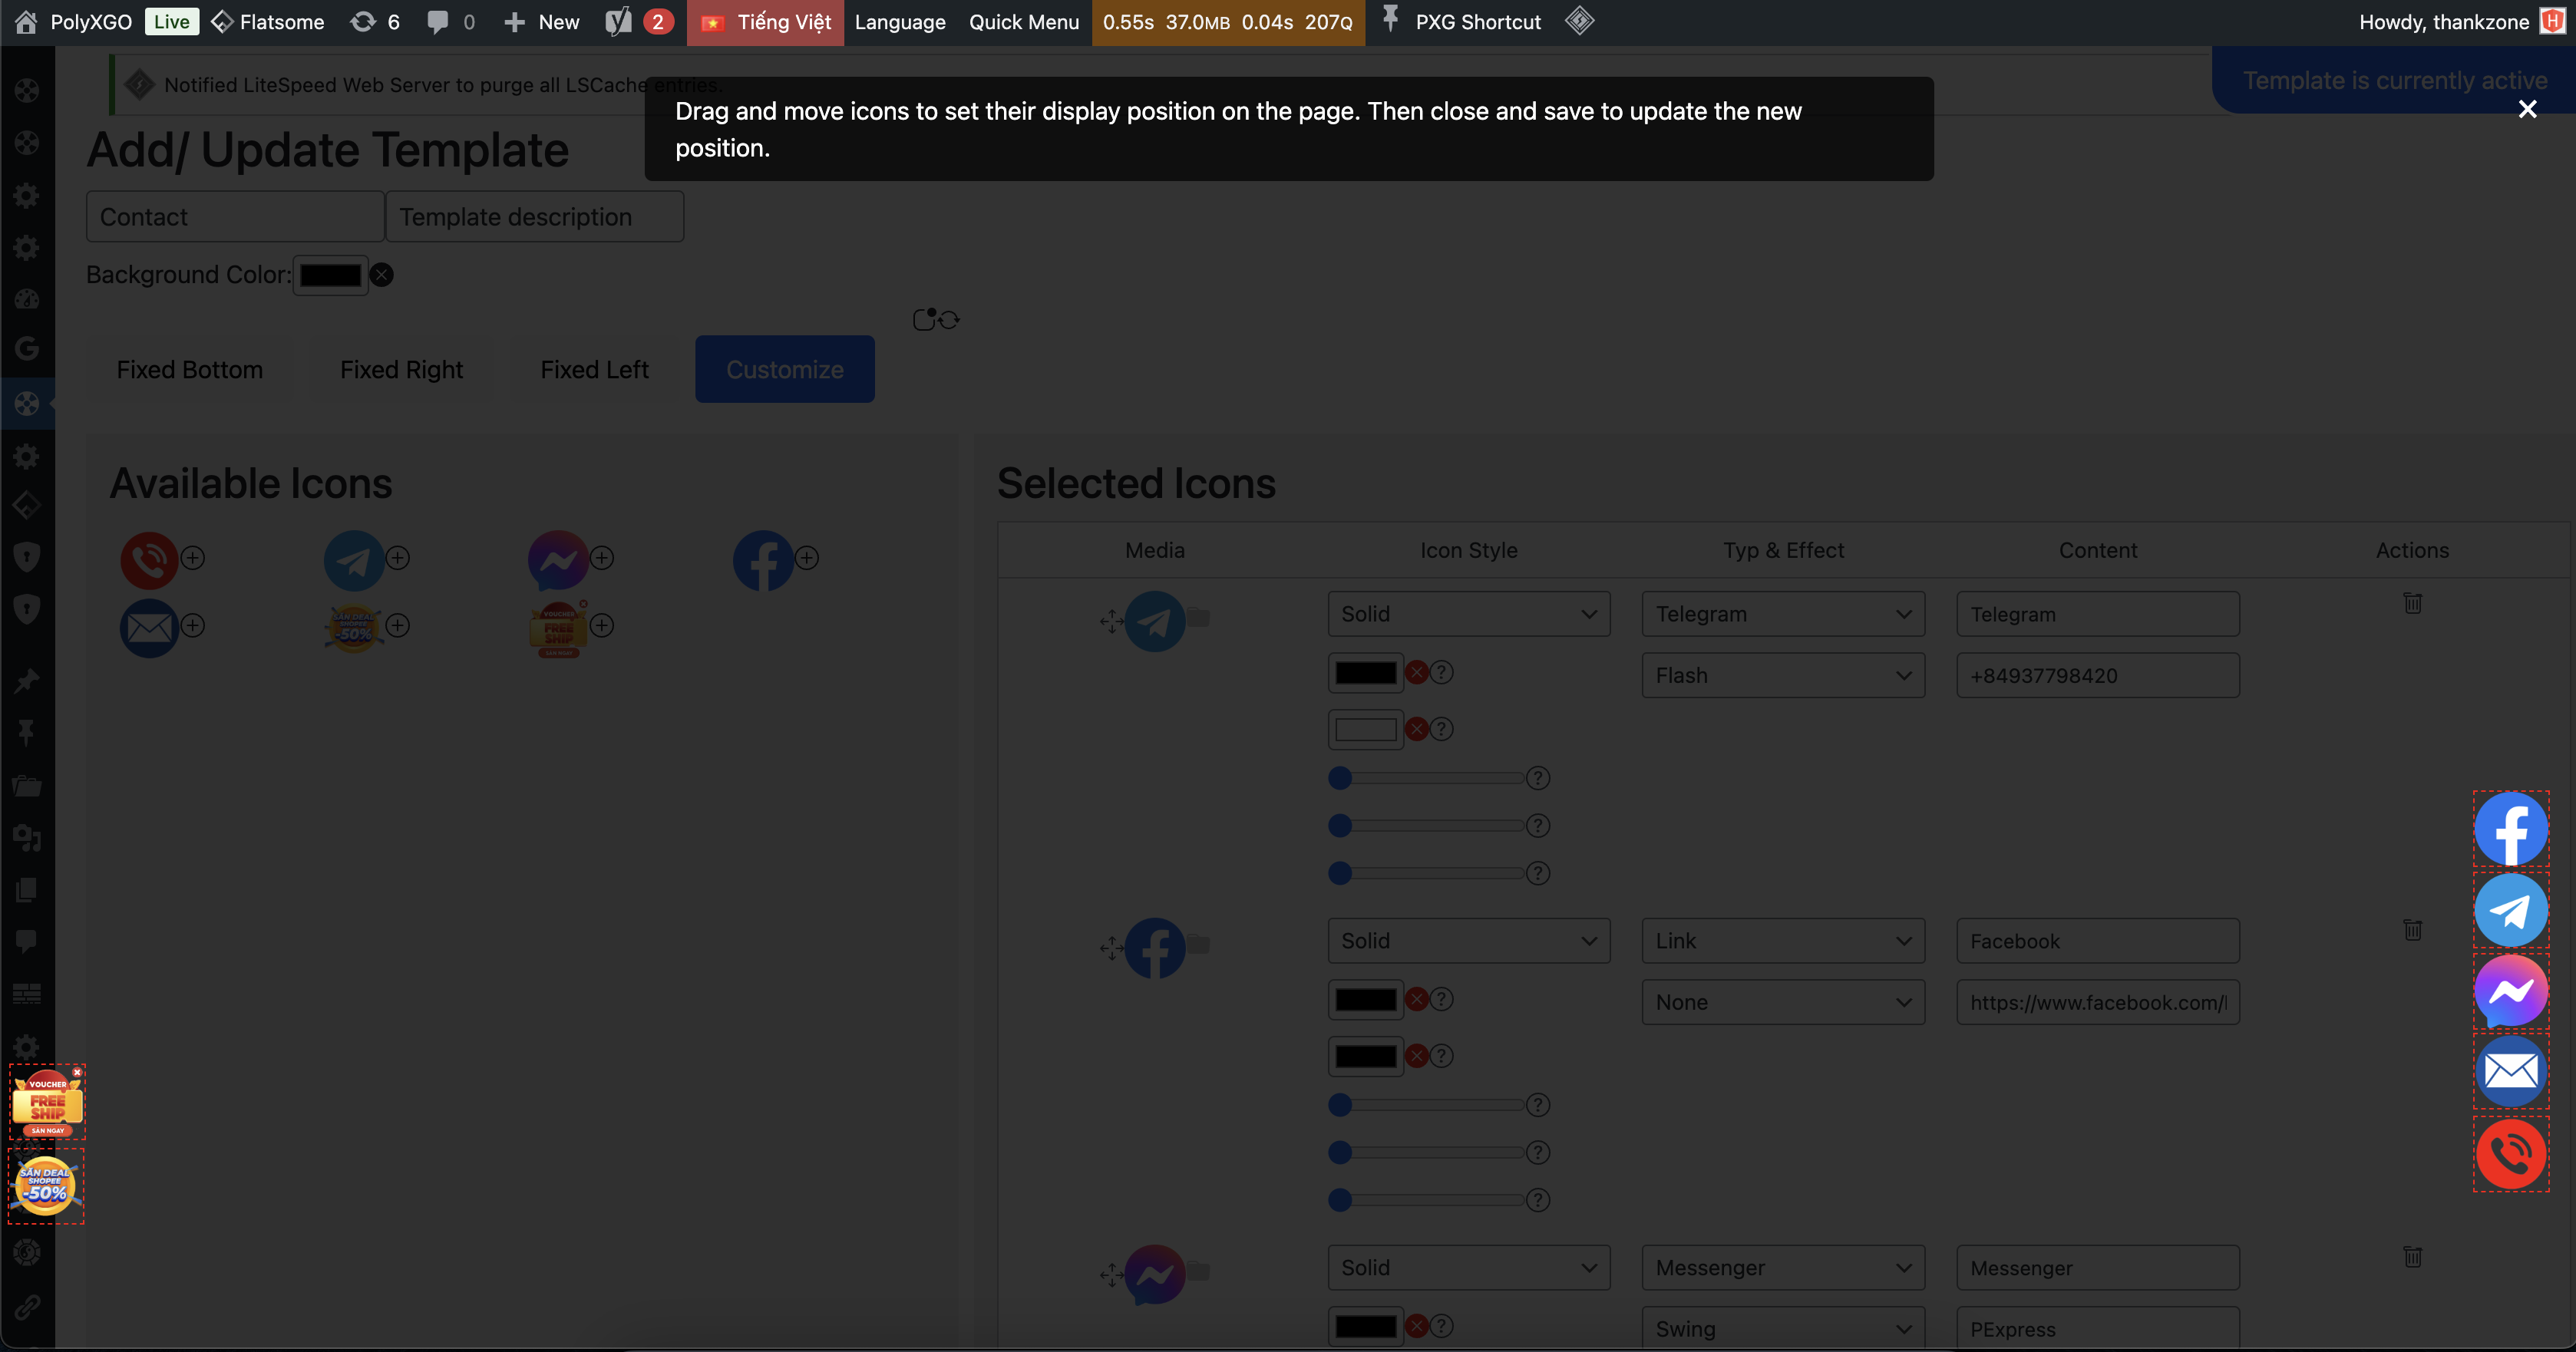The height and width of the screenshot is (1352, 2576).
Task: Click the https://www.facebook.com URL field
Action: point(2097,1002)
